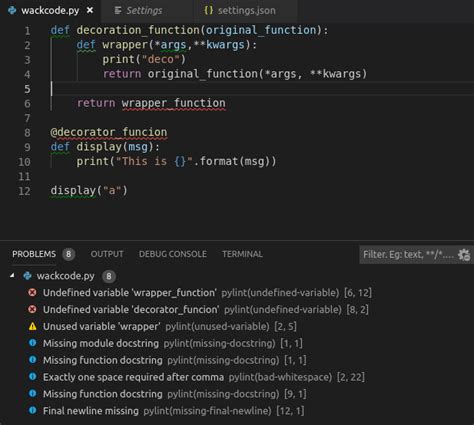Click info icon for final newline missing
The height and width of the screenshot is (425, 474).
(32, 411)
